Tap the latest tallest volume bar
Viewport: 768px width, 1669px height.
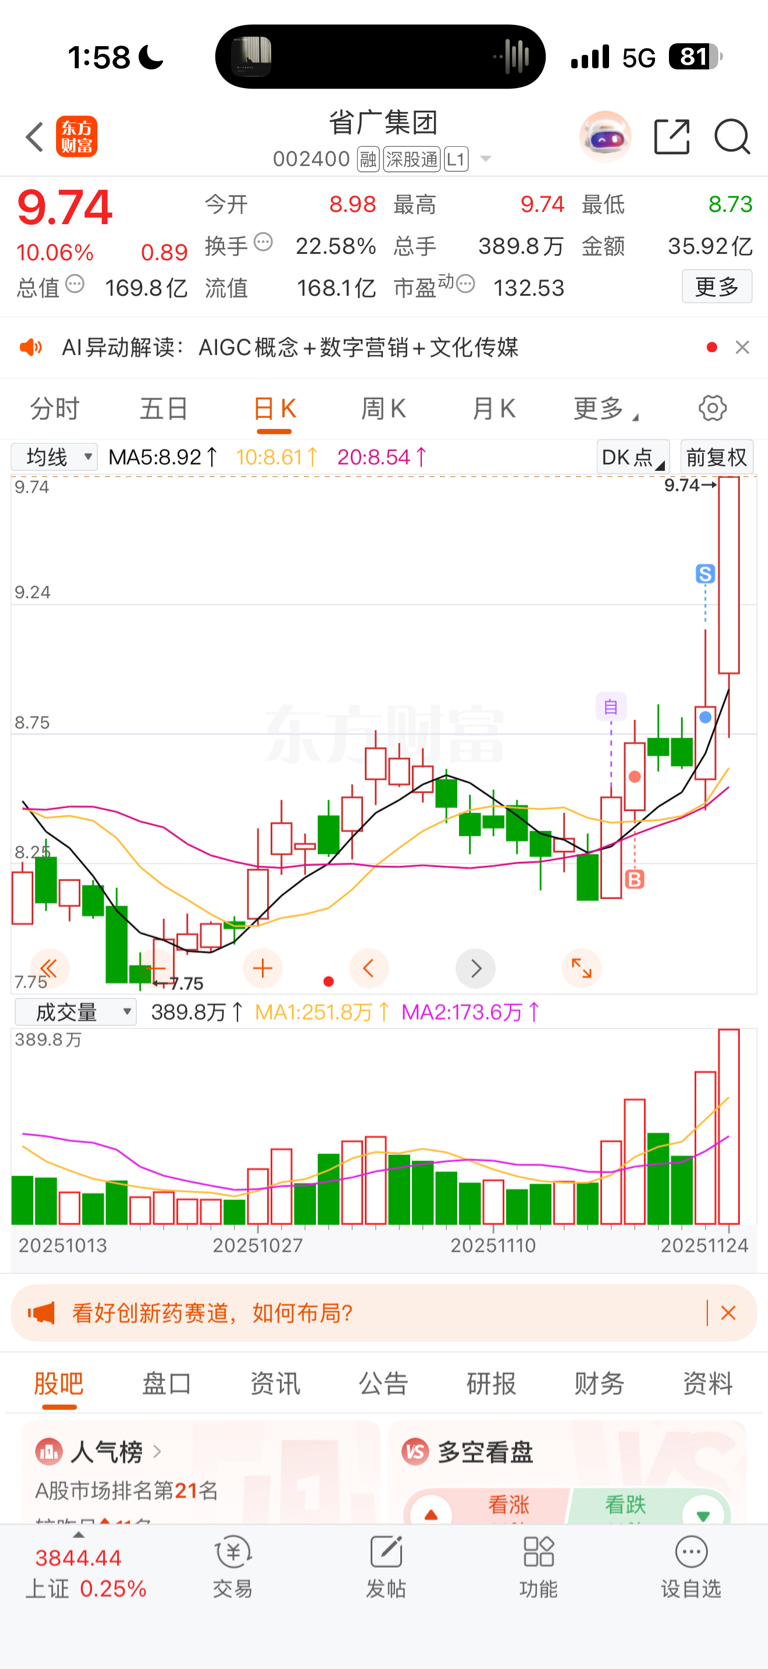(x=729, y=1127)
